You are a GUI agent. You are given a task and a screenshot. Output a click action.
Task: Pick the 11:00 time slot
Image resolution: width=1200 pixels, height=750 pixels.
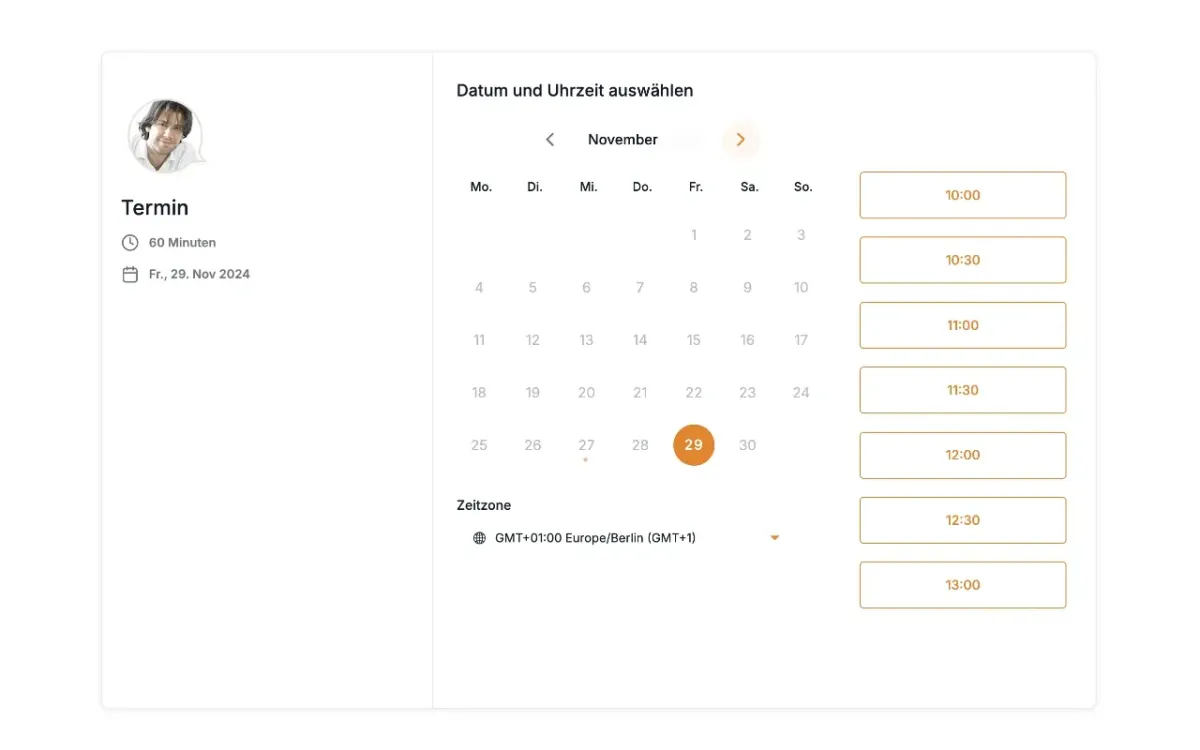tap(962, 325)
